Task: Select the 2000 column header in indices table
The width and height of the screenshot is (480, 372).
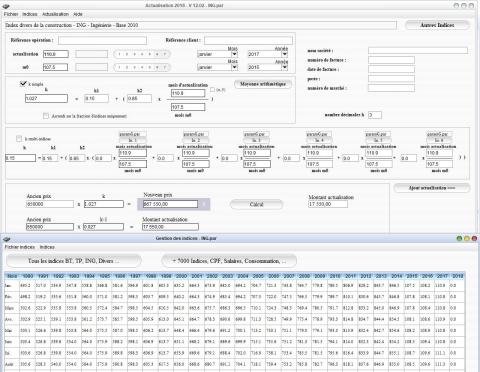Action: pyautogui.click(x=181, y=276)
